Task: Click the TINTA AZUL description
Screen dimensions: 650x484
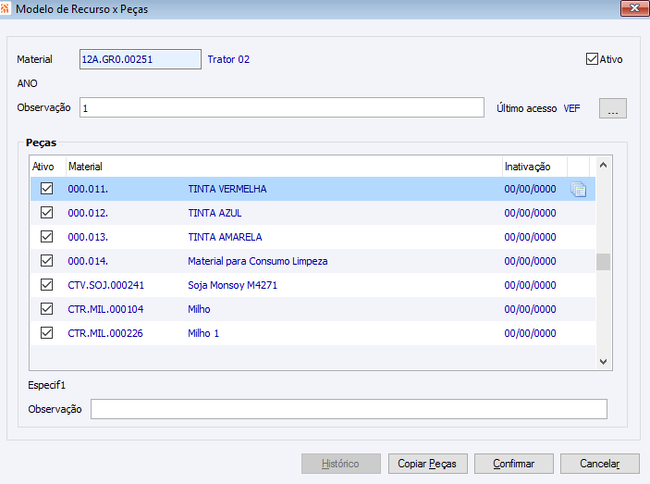Action: click(214, 213)
